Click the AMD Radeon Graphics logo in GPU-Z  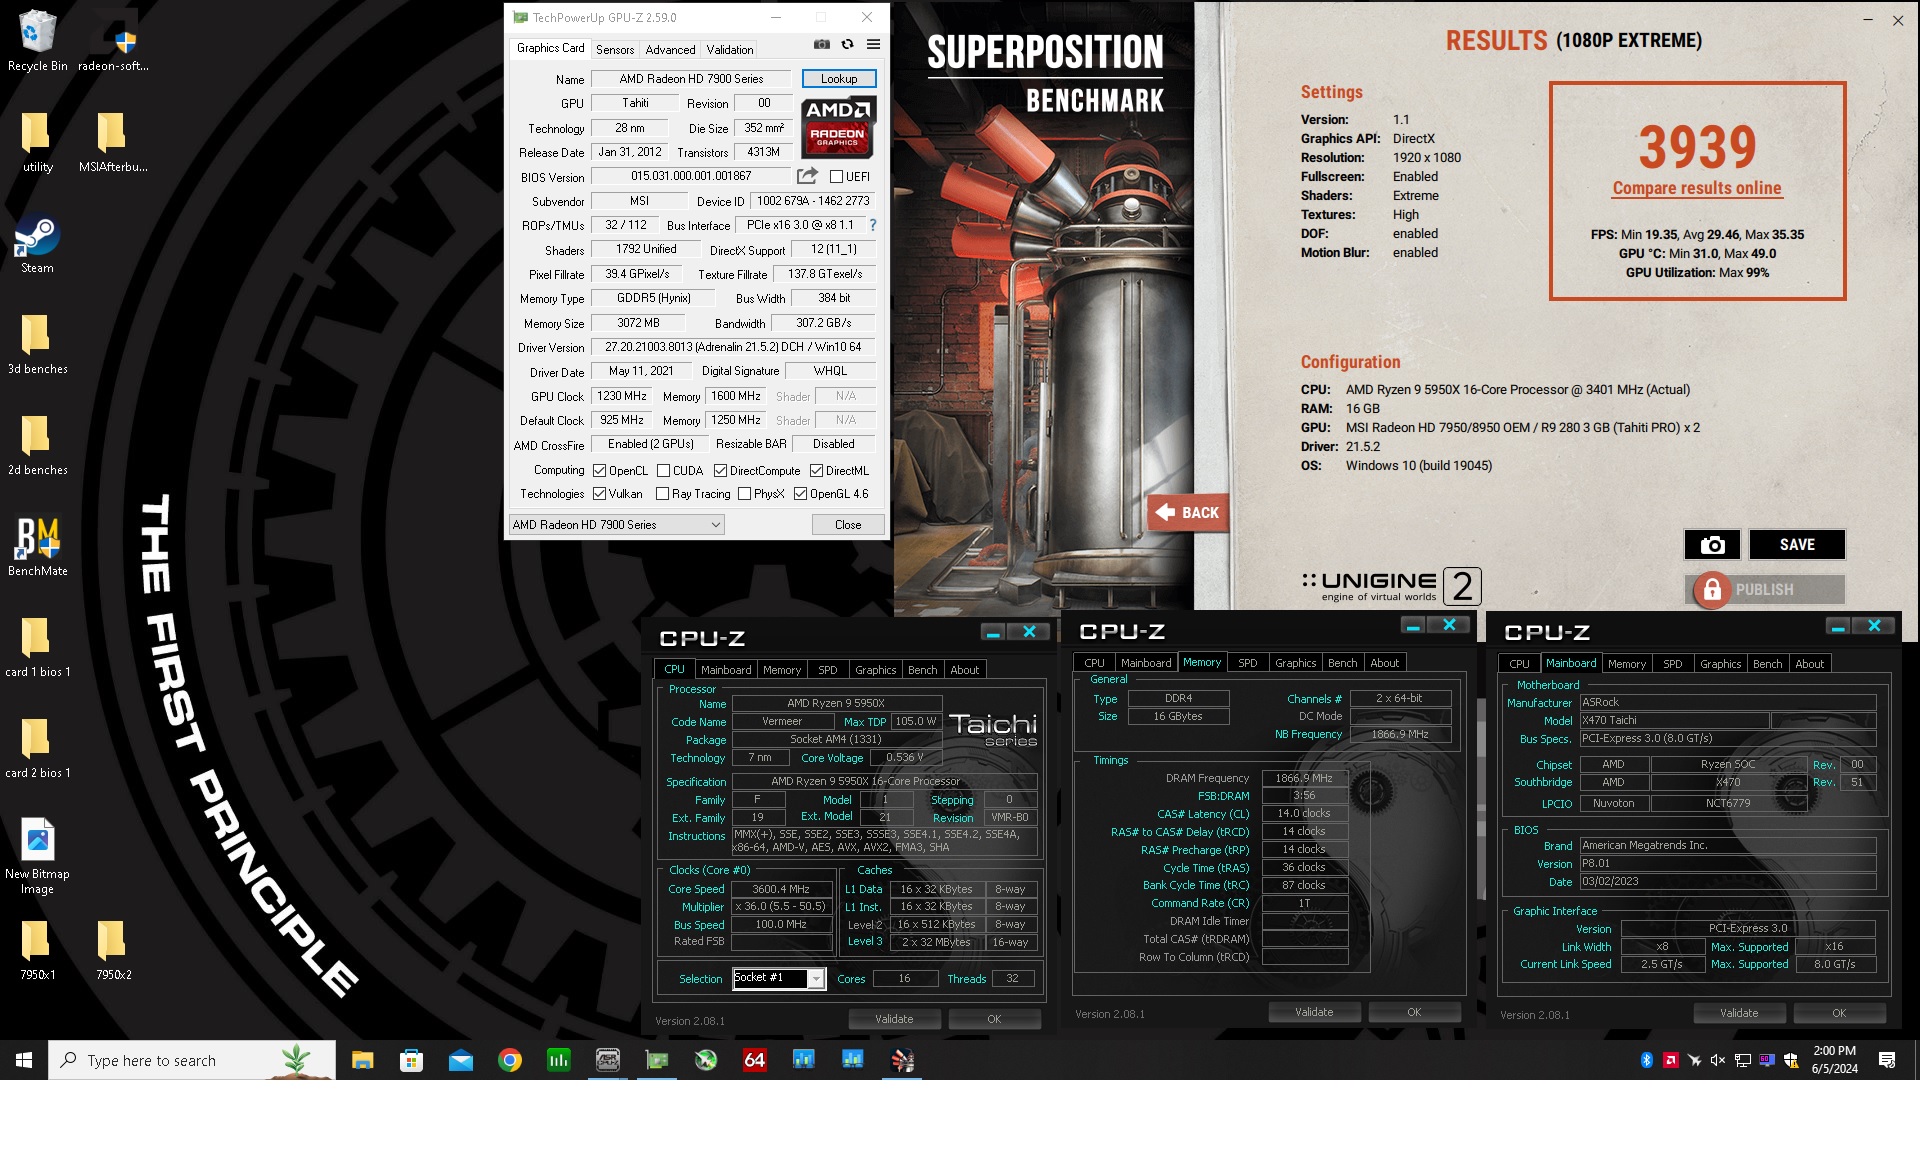tap(838, 127)
